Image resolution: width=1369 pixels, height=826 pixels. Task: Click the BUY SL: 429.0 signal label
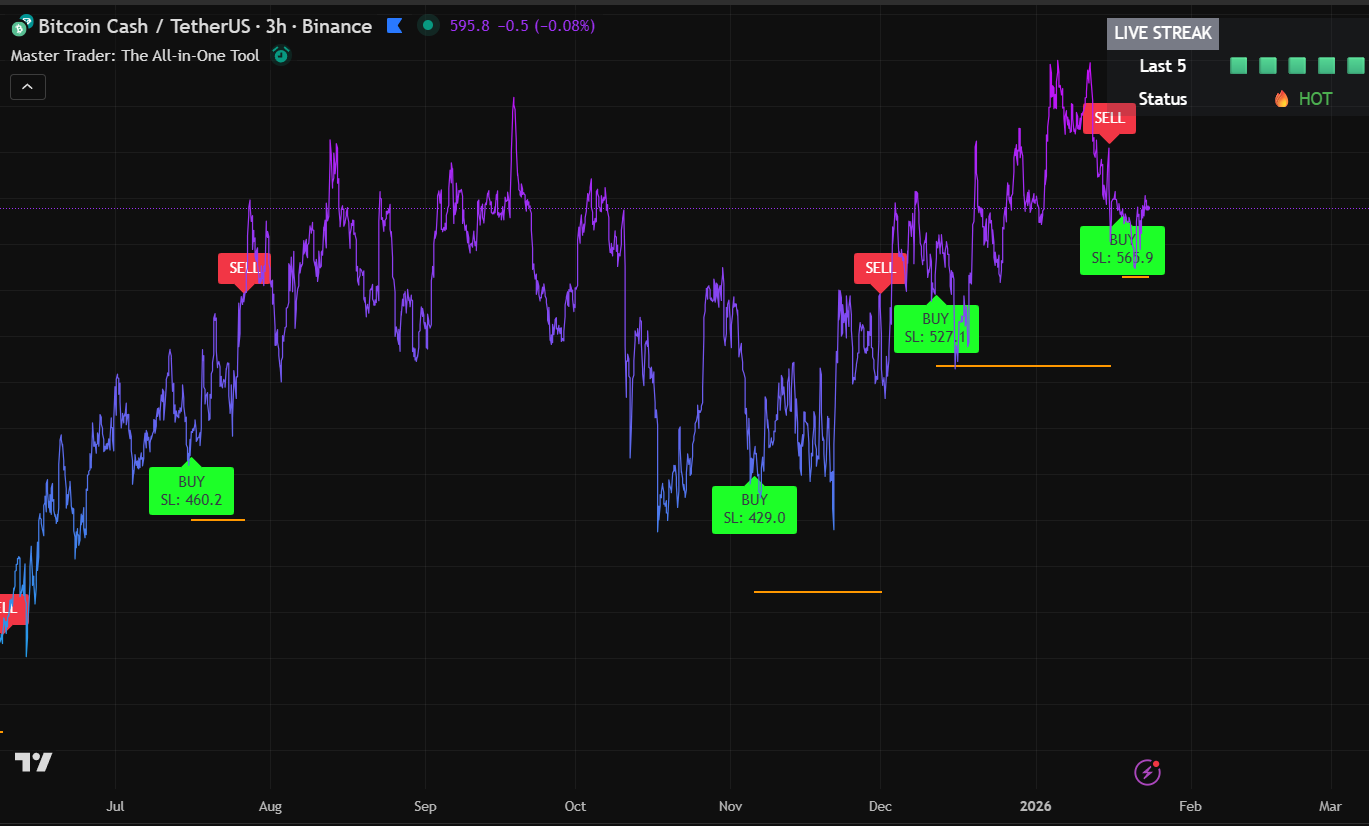point(754,509)
